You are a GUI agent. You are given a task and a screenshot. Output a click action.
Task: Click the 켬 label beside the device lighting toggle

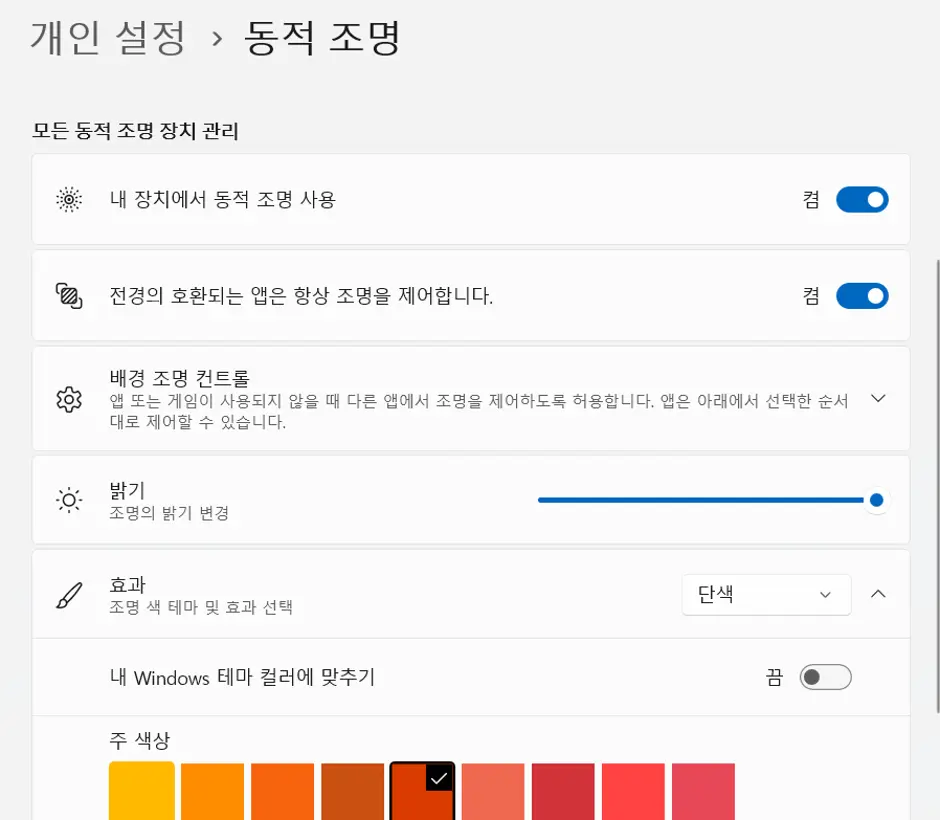[x=811, y=200]
